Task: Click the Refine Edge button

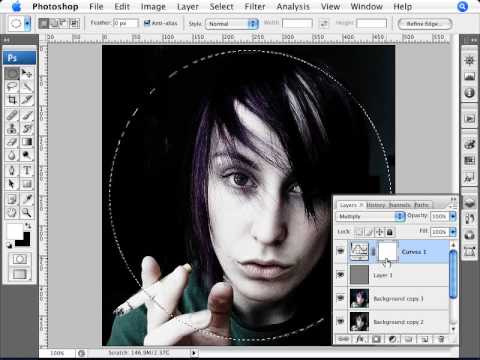Action: pyautogui.click(x=425, y=24)
